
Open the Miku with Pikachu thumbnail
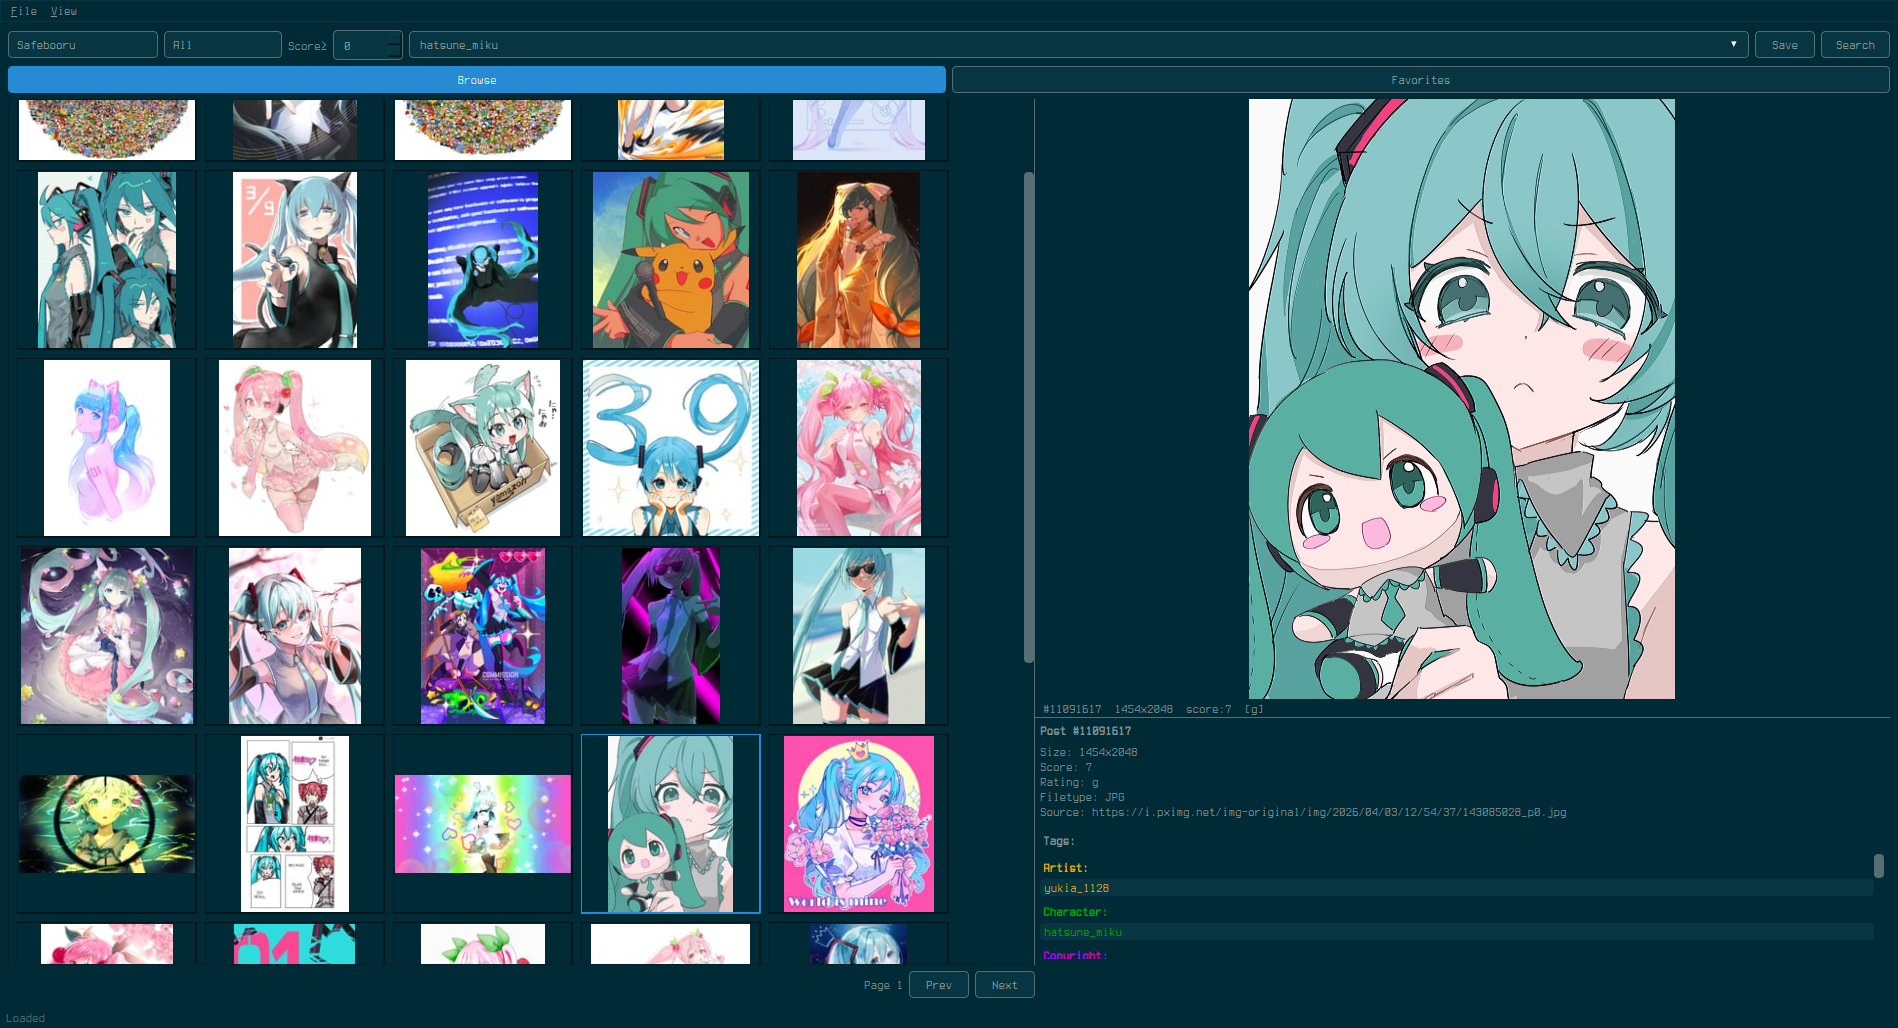pyautogui.click(x=669, y=259)
